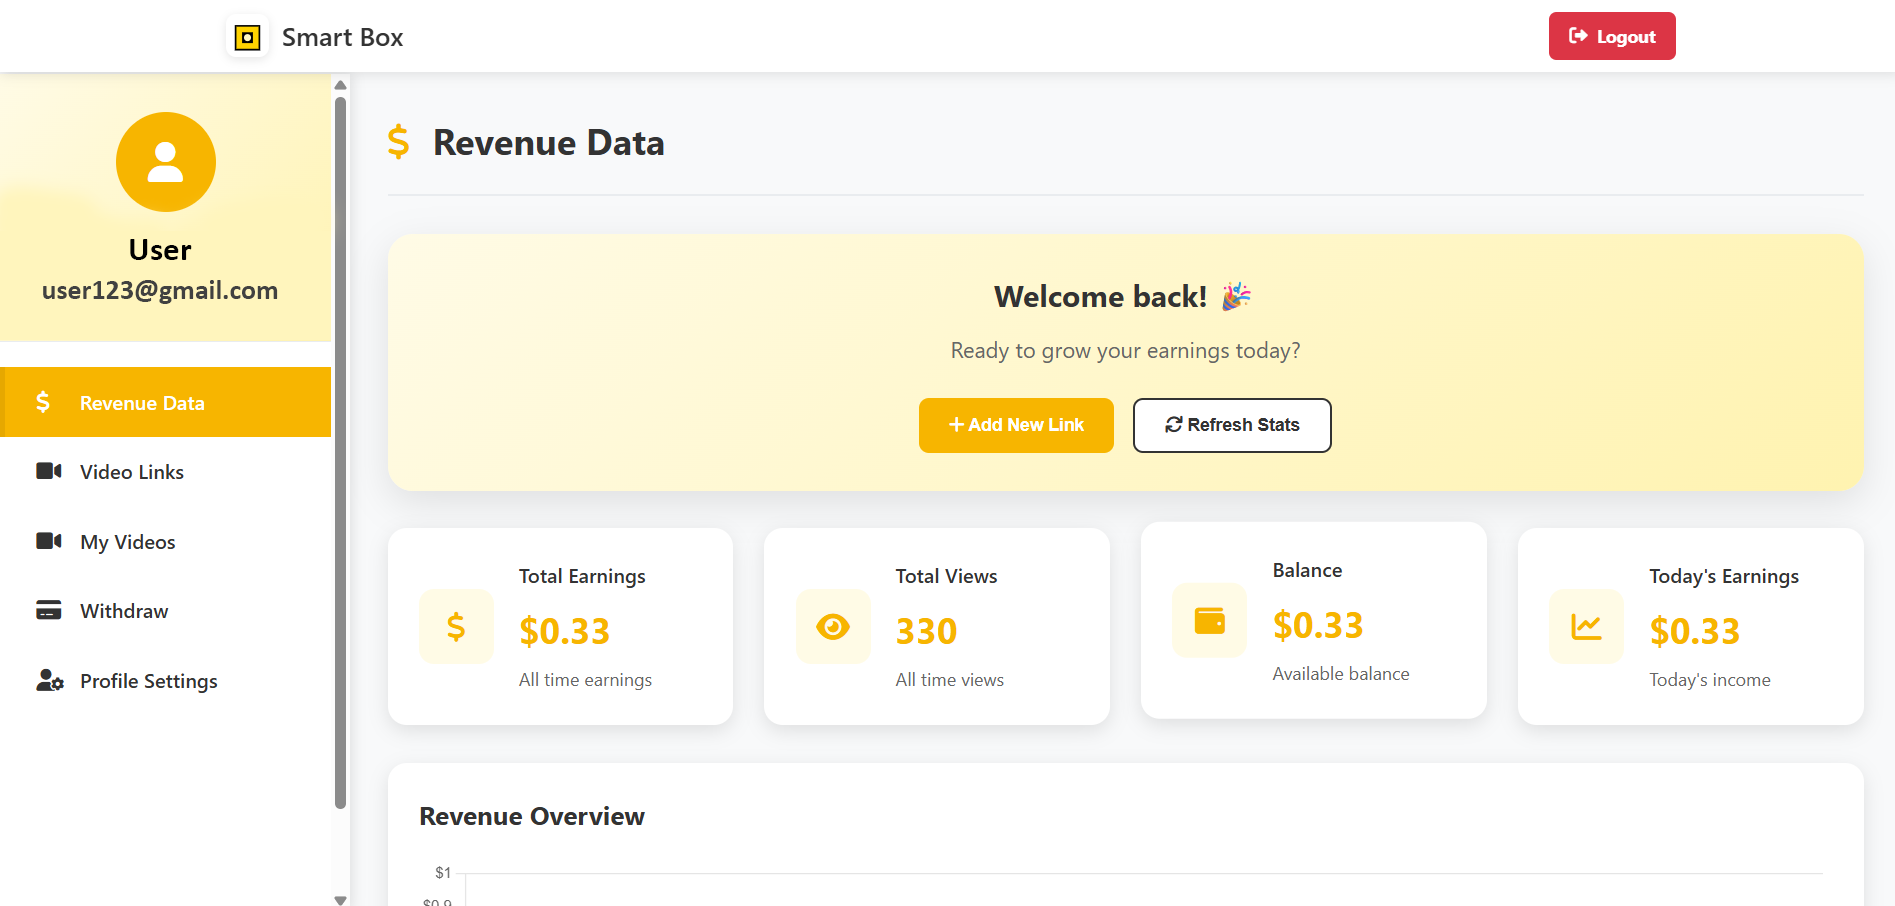Click the user profile avatar icon

pyautogui.click(x=166, y=162)
